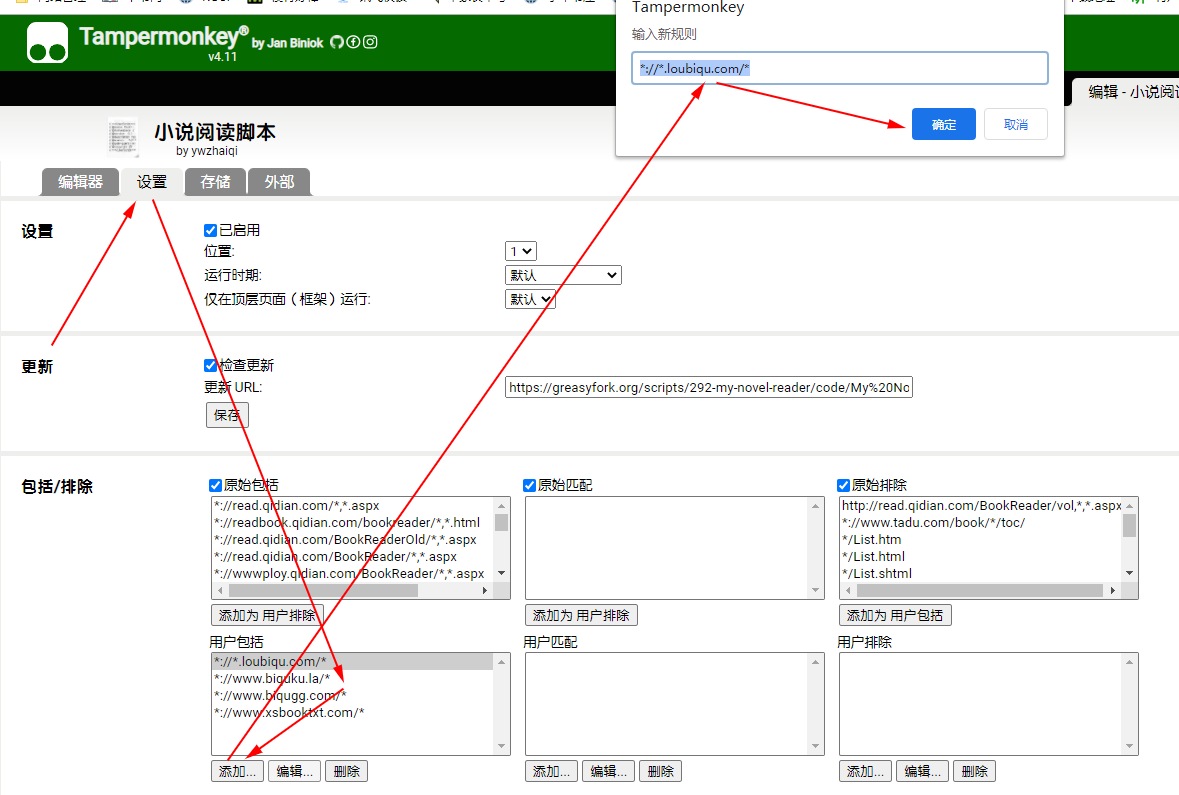The height and width of the screenshot is (795, 1179).
Task: Click 添加... under the 用户匹配 list
Action: pos(552,772)
